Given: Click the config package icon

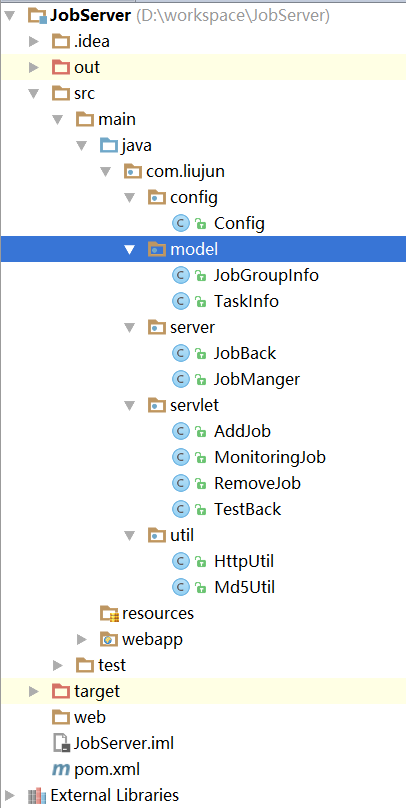Looking at the screenshot, I should click(157, 197).
